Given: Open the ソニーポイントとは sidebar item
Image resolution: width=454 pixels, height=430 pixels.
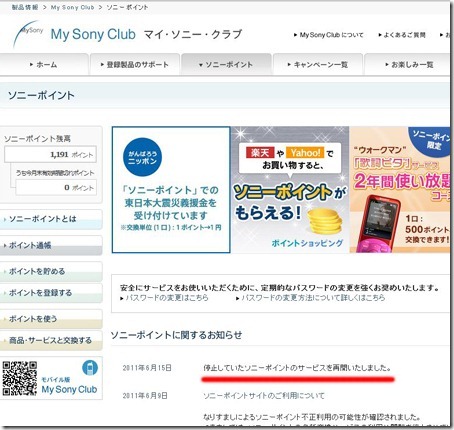Looking at the screenshot, I should (x=51, y=219).
